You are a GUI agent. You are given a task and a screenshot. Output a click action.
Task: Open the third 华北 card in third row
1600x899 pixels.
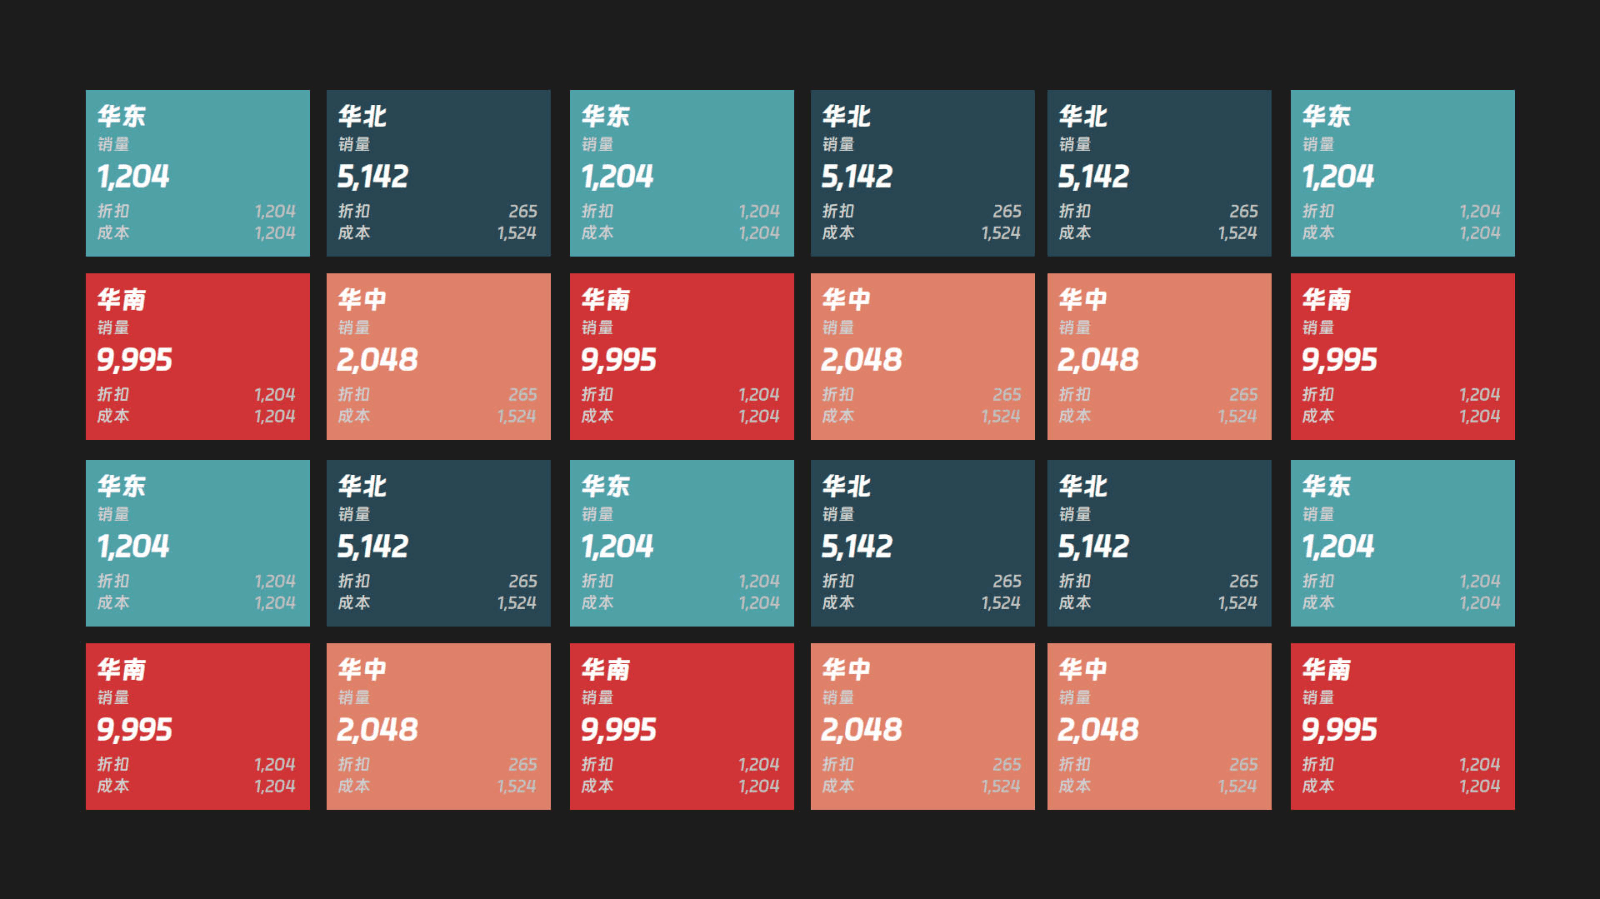pyautogui.click(x=1160, y=543)
